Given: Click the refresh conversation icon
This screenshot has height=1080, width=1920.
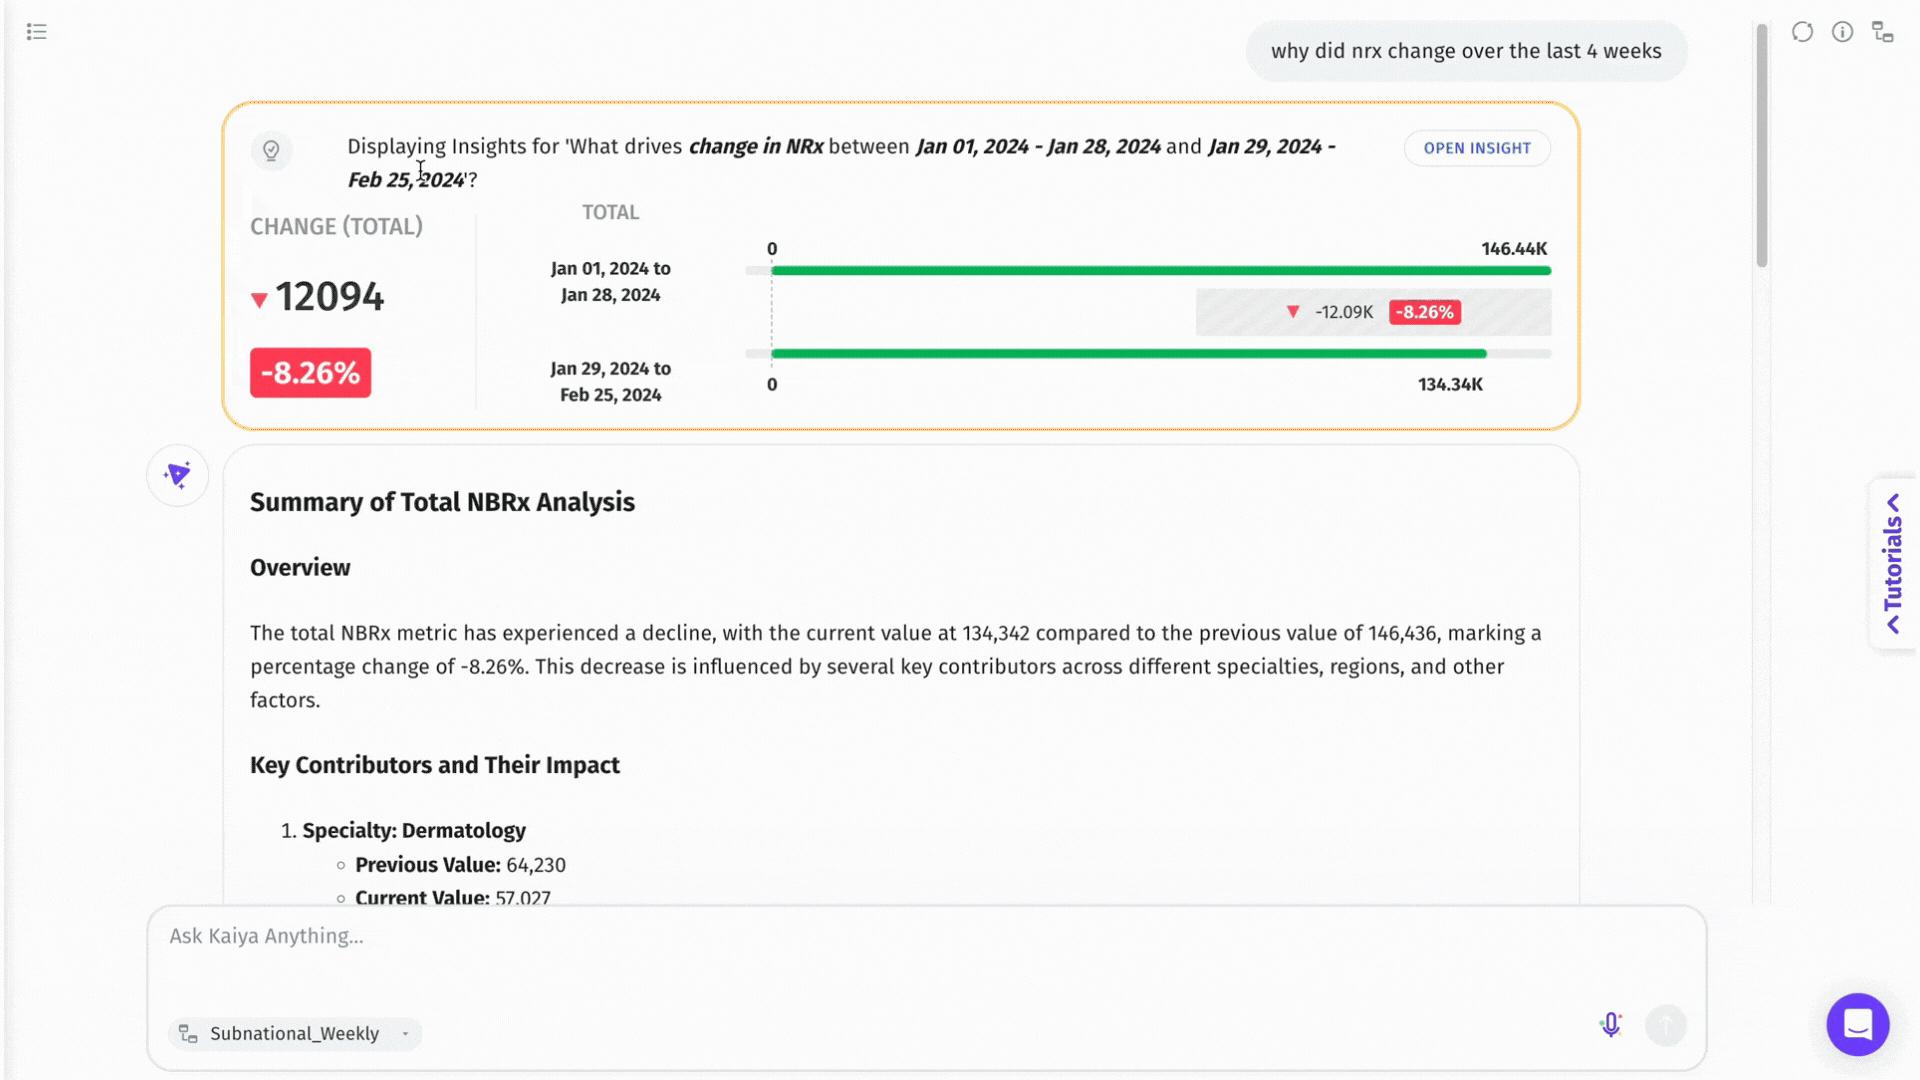Looking at the screenshot, I should [1802, 32].
